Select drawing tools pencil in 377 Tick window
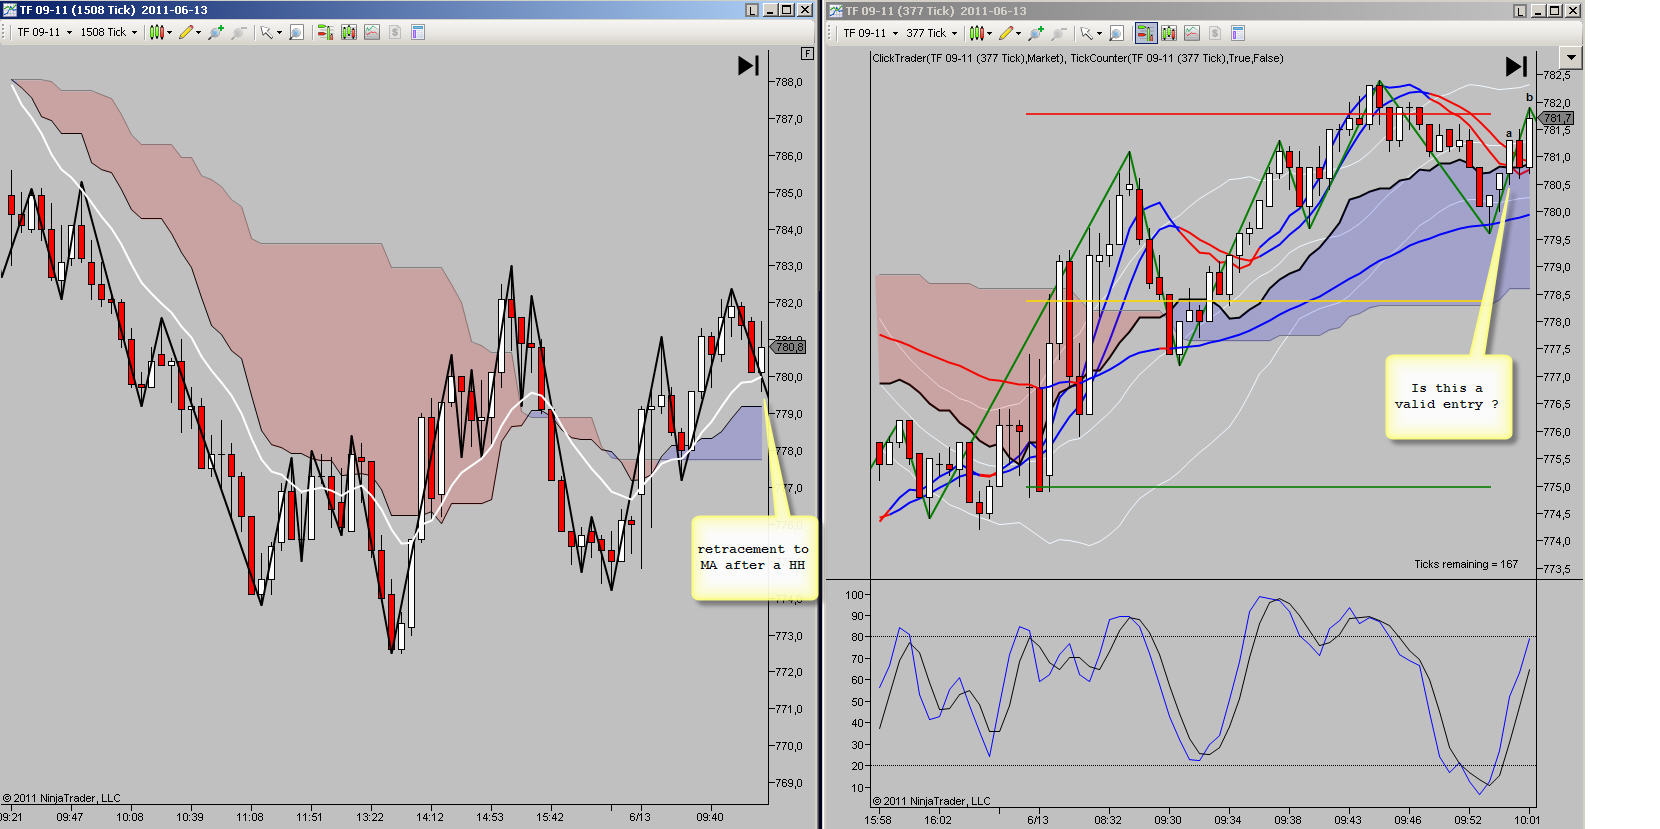The height and width of the screenshot is (829, 1660). click(x=1006, y=33)
